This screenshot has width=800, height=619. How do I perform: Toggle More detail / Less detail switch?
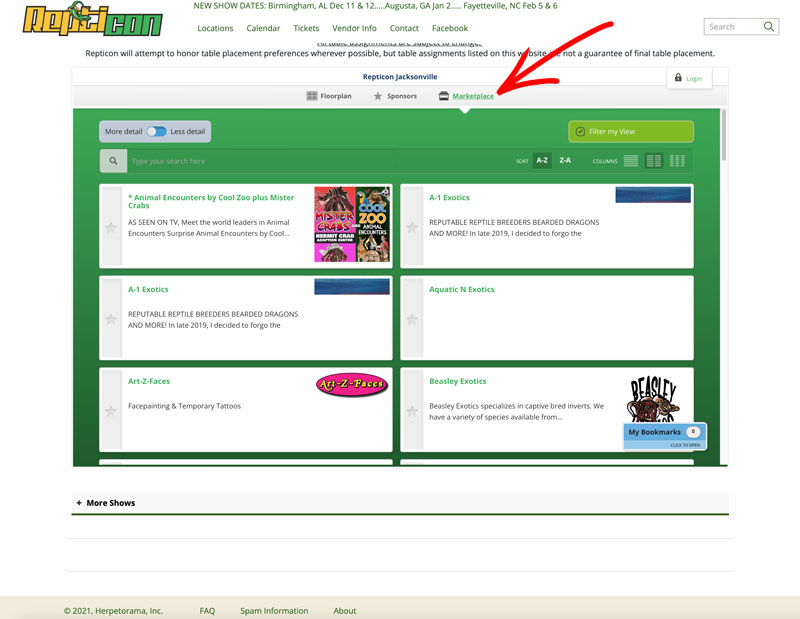pos(156,131)
